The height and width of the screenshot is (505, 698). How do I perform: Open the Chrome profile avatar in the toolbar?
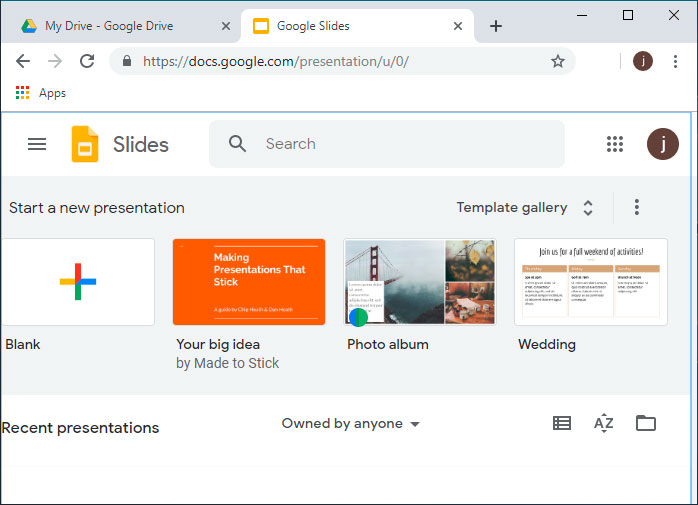pyautogui.click(x=643, y=61)
